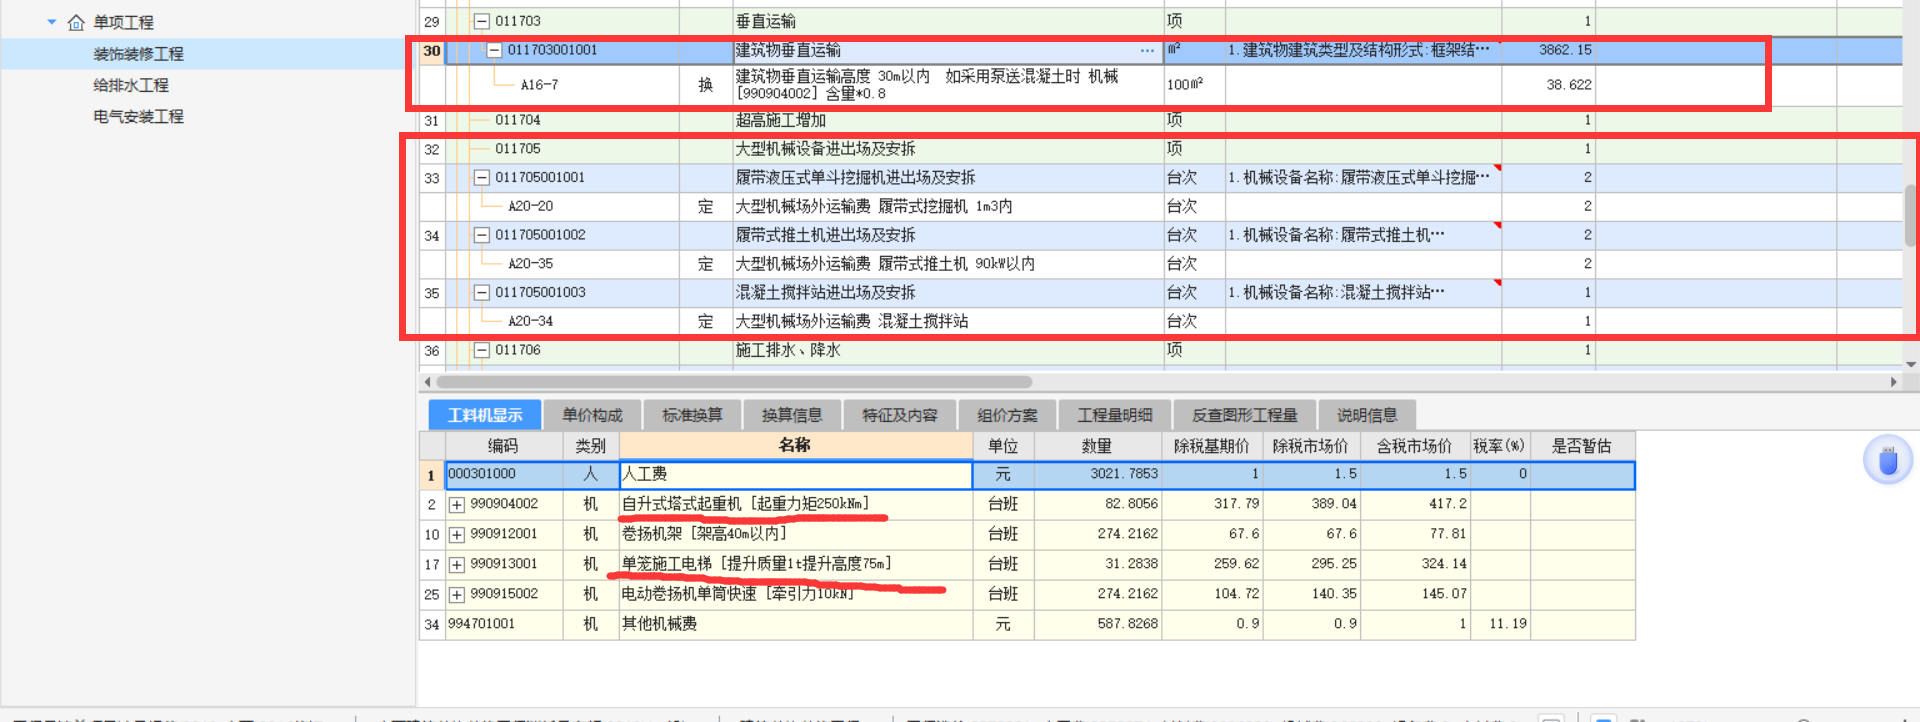Click the 名称 column header
This screenshot has height=722, width=1920.
[795, 445]
